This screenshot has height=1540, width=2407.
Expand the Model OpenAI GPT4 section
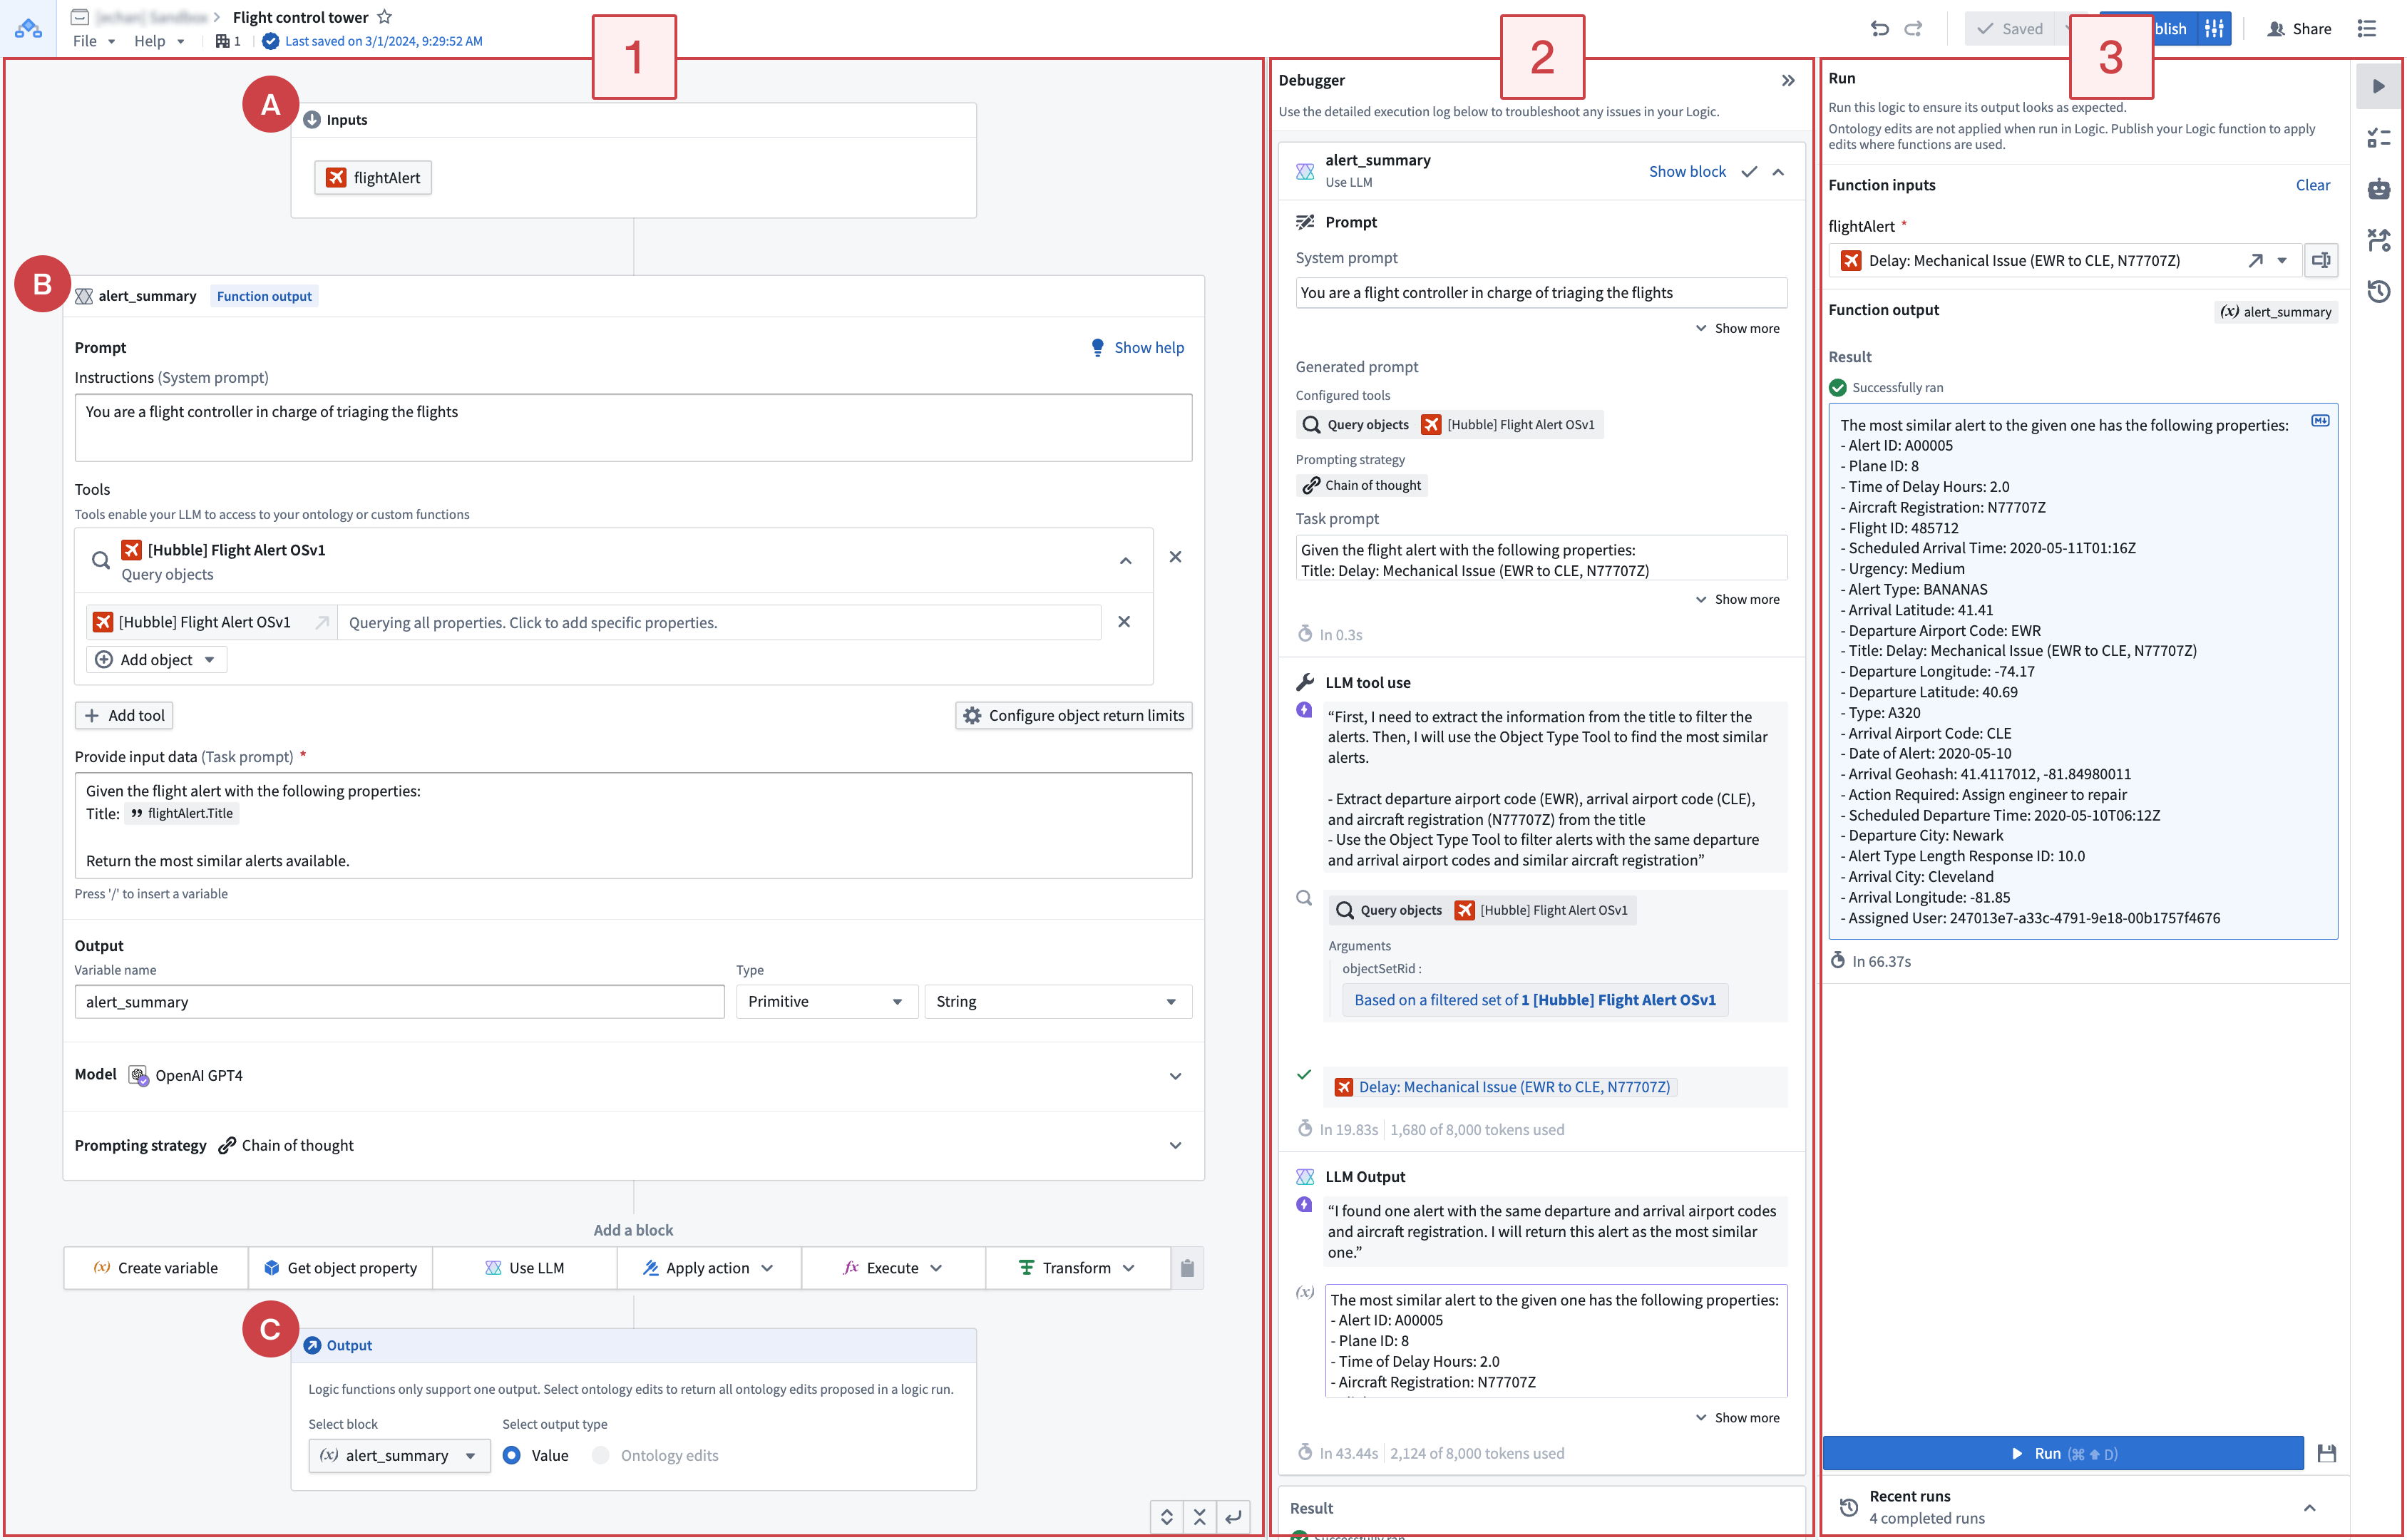point(1176,1076)
